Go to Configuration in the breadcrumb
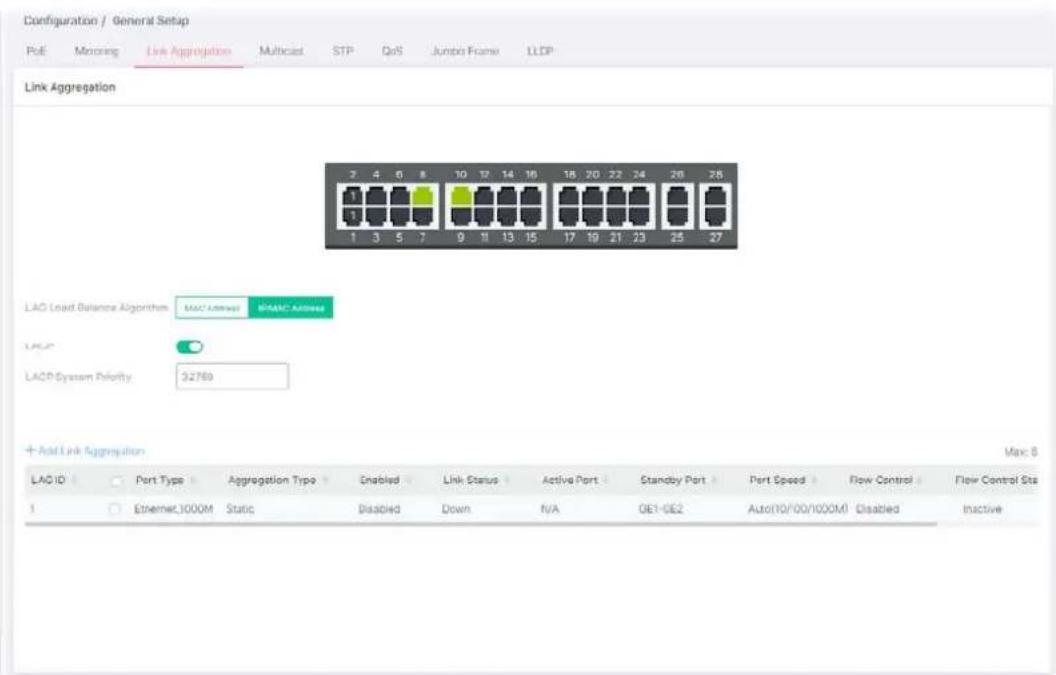 tap(61, 21)
